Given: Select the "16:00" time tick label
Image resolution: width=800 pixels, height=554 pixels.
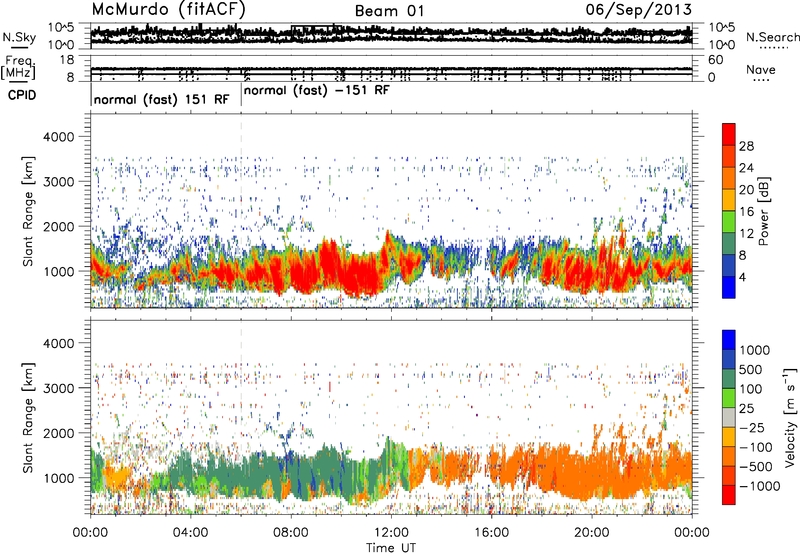Looking at the screenshot, I should click(x=491, y=533).
